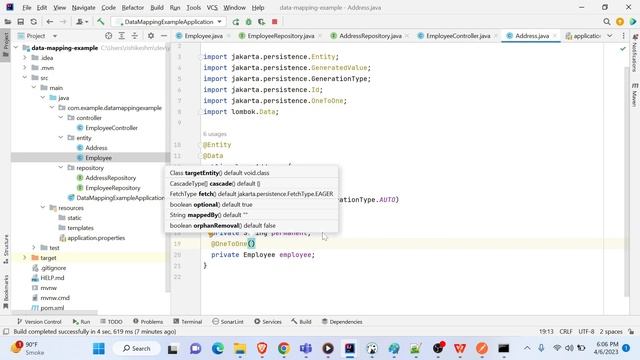Screen dimensions: 640x360
Task: Show hidden tabs with dropdown chevron
Action: point(609,36)
